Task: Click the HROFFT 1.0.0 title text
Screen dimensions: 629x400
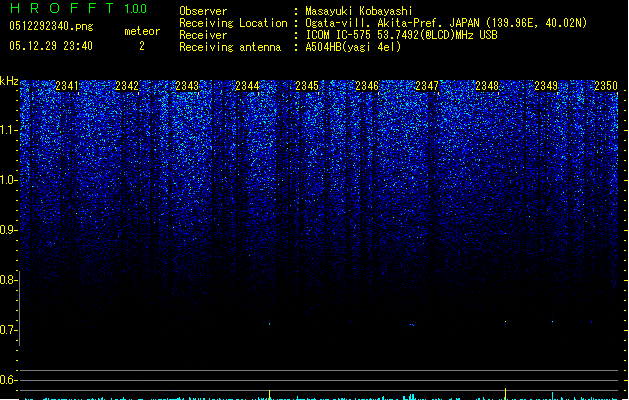Action: (x=78, y=8)
